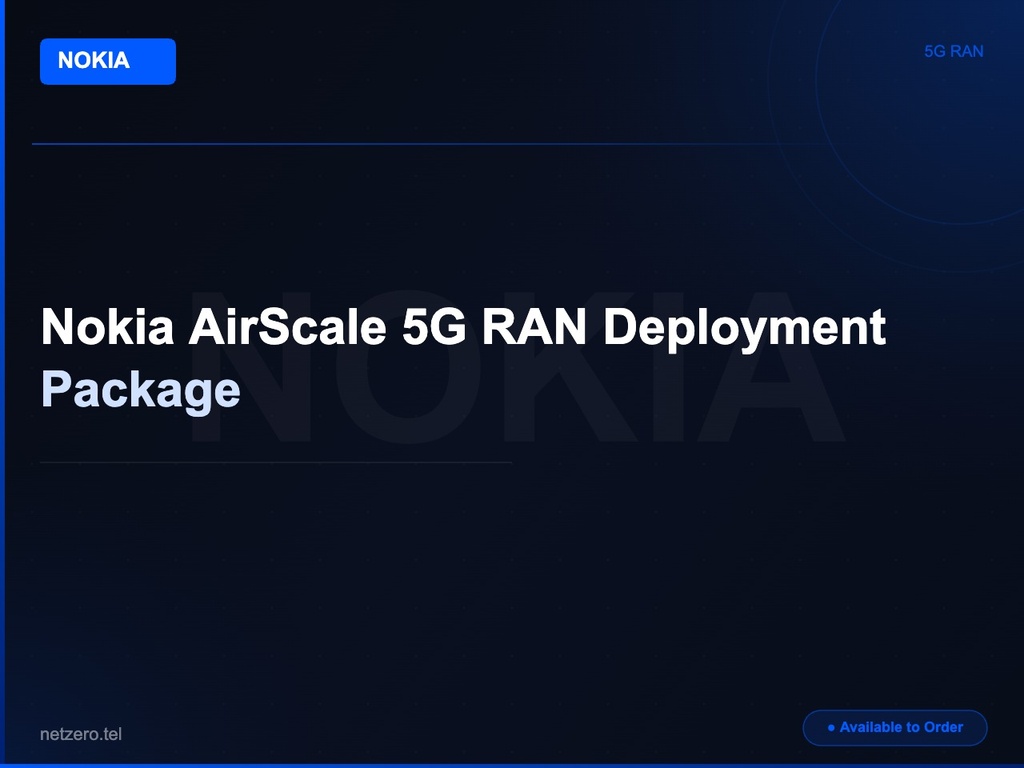The height and width of the screenshot is (768, 1024).
Task: Click the divider line under the title
Action: tap(275, 463)
